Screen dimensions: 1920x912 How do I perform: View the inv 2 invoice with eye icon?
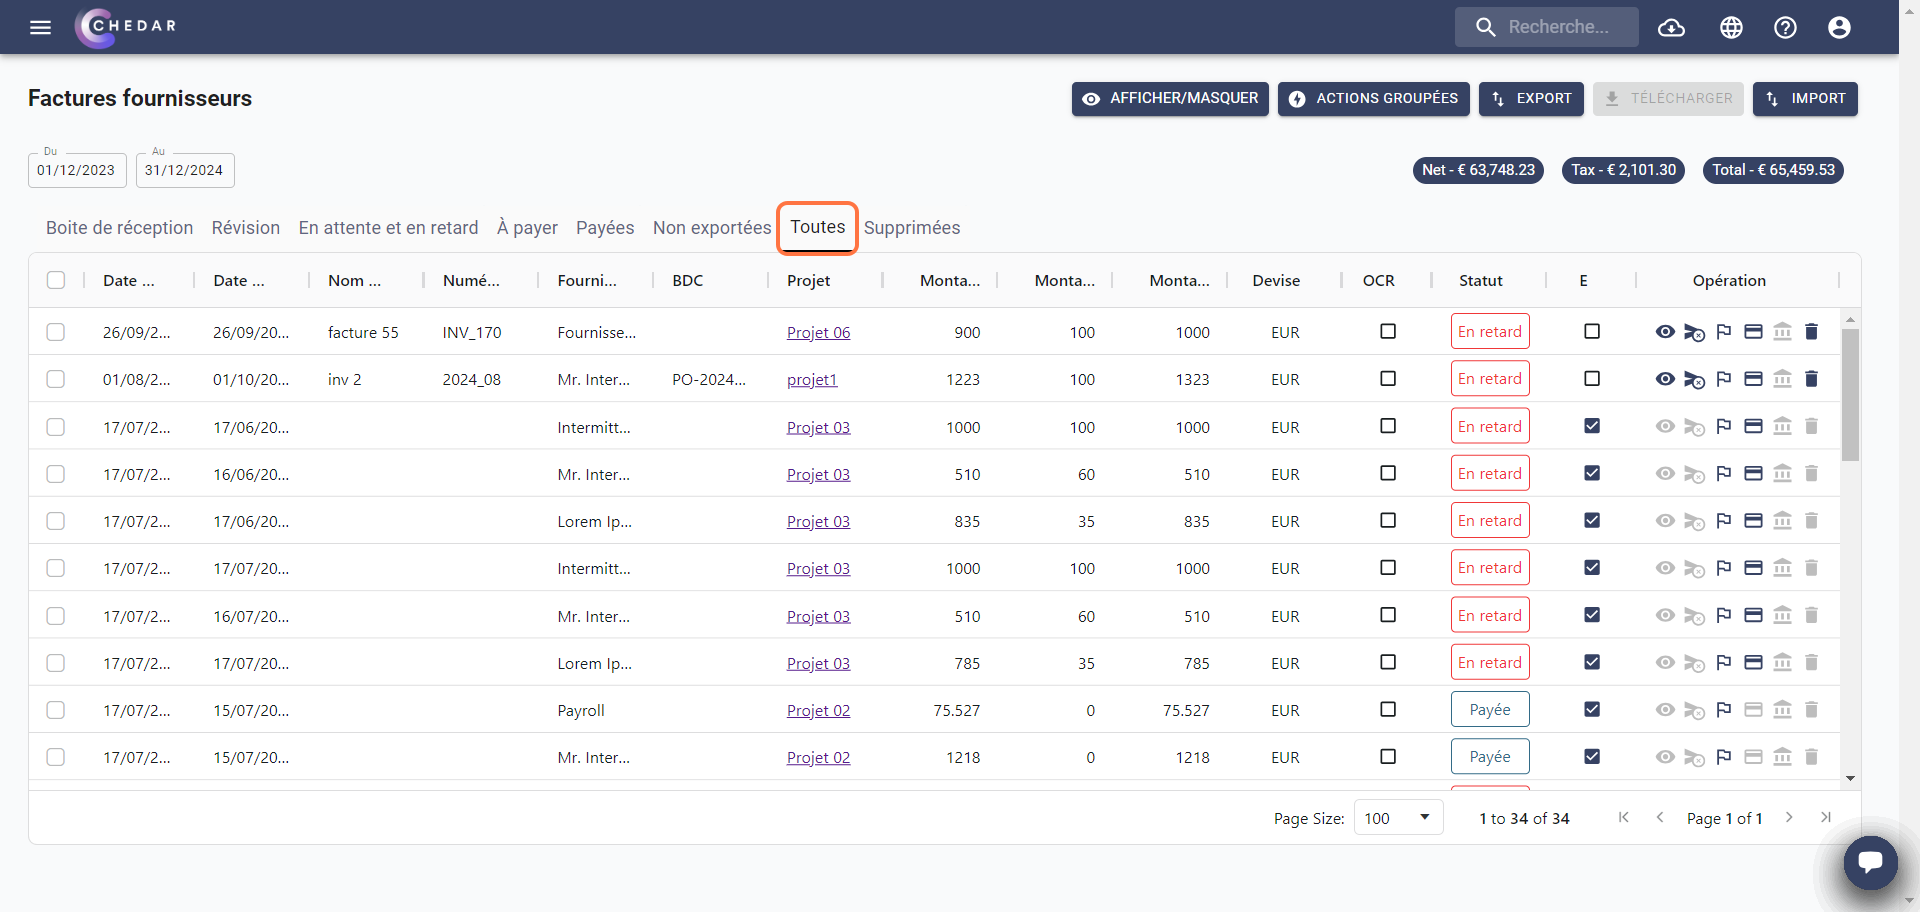click(x=1665, y=379)
